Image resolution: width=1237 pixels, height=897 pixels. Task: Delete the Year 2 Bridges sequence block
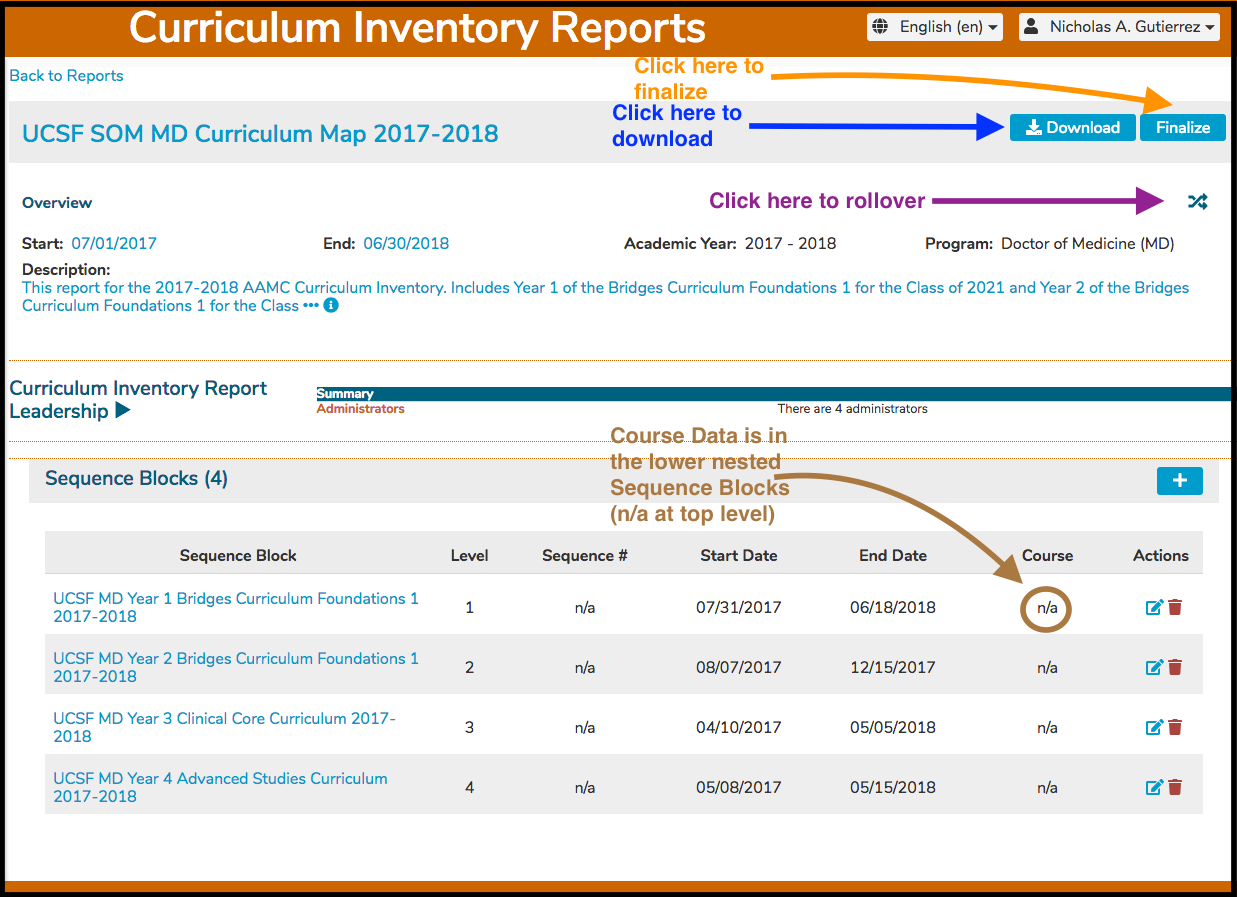tap(1175, 667)
